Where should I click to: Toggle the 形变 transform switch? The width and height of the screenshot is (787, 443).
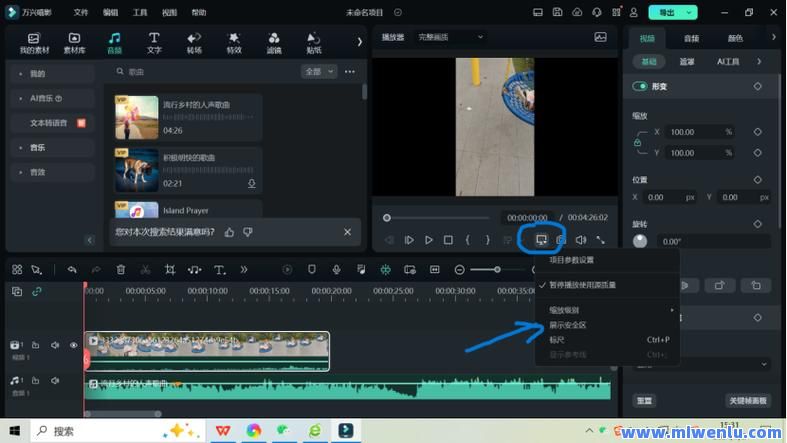640,87
